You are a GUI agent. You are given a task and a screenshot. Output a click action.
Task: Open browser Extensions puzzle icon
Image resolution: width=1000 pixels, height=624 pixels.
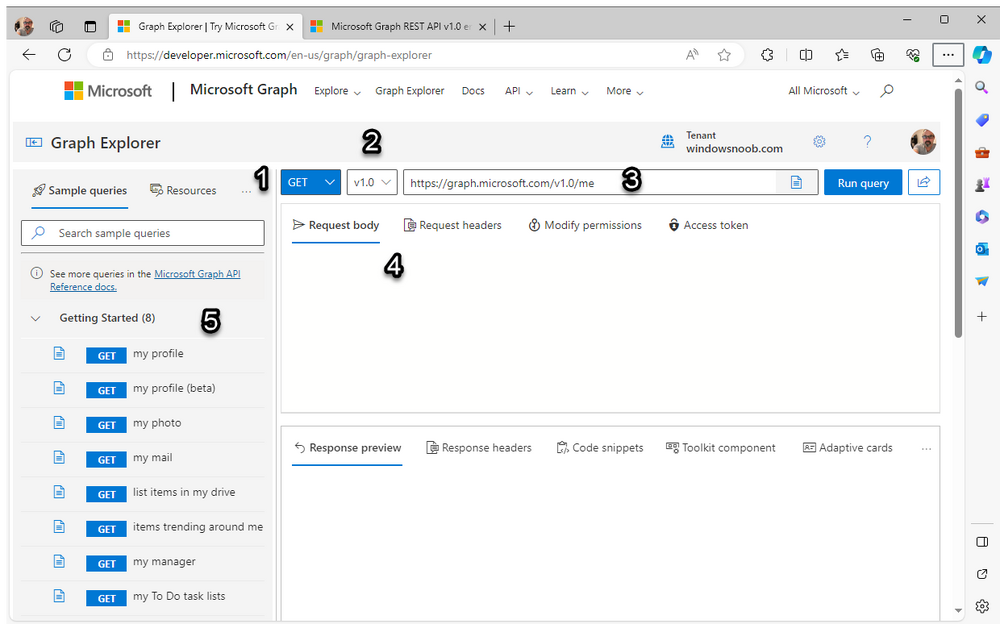click(x=767, y=55)
